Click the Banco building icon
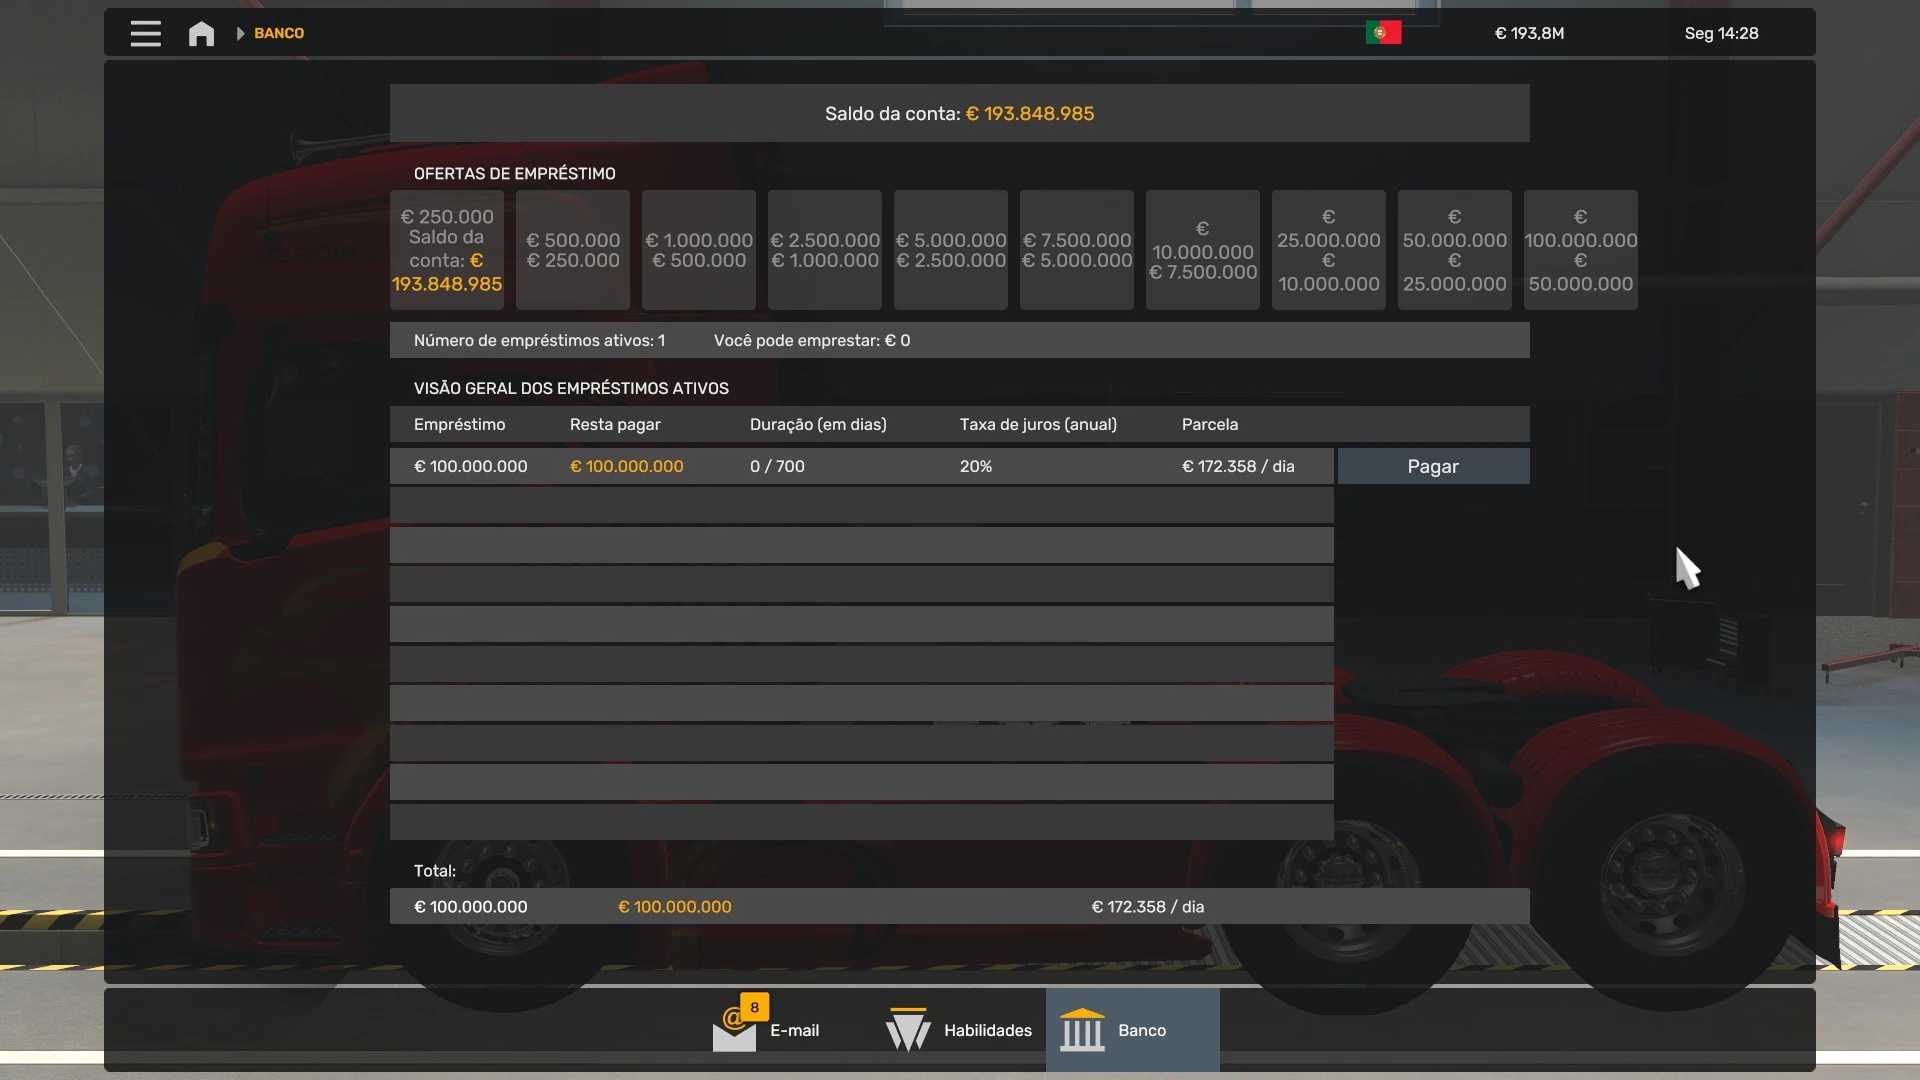This screenshot has width=1920, height=1080. [1082, 1030]
